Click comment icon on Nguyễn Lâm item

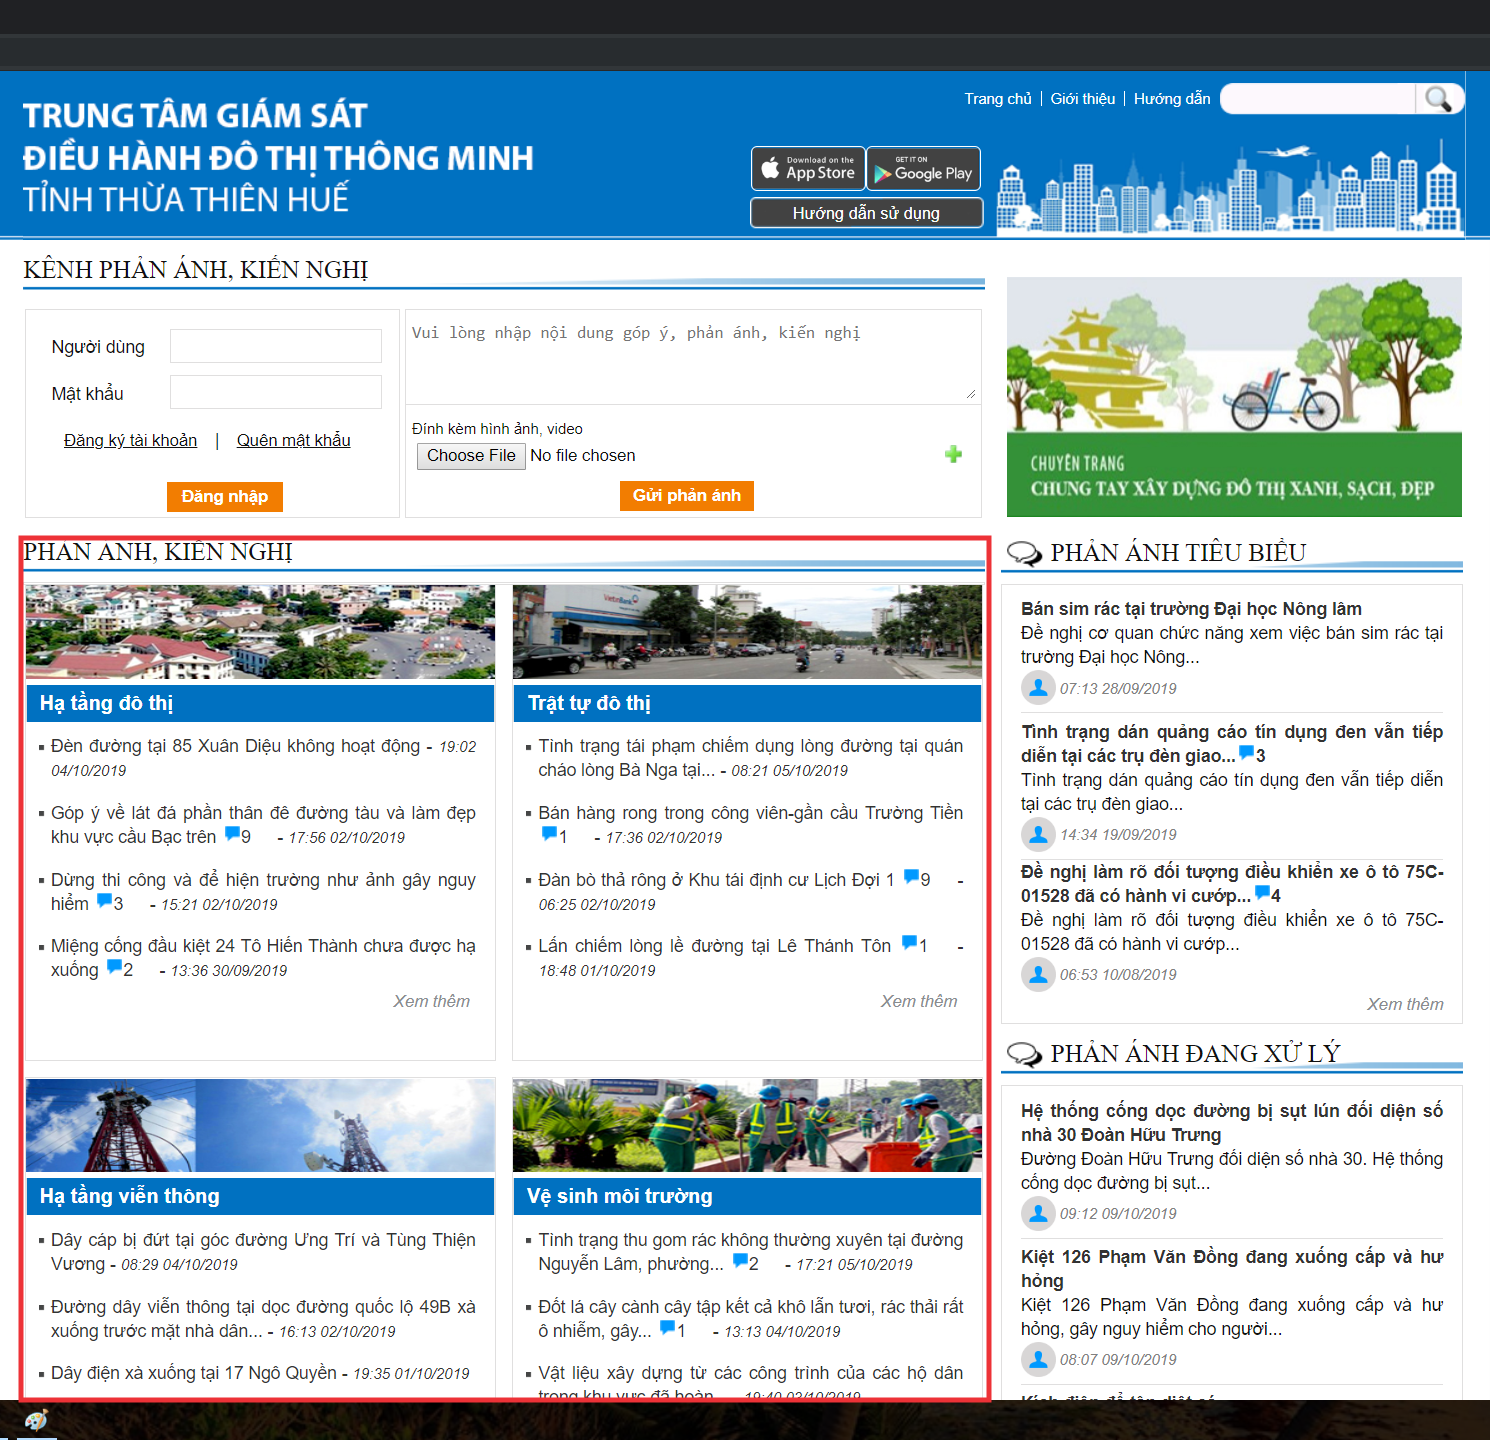tap(740, 1261)
